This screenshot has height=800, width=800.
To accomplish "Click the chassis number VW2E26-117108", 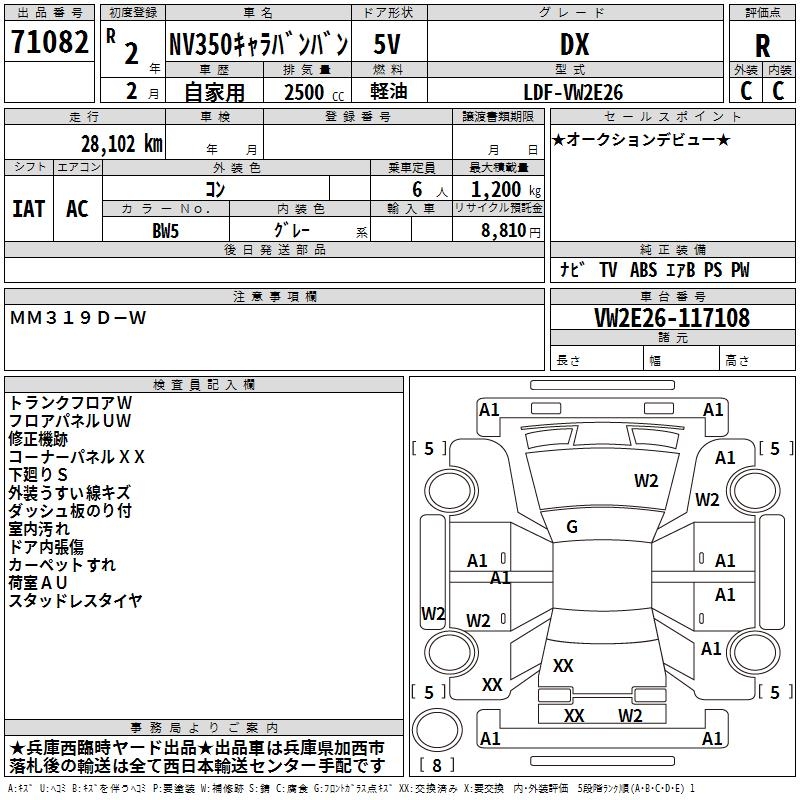I will point(672,318).
